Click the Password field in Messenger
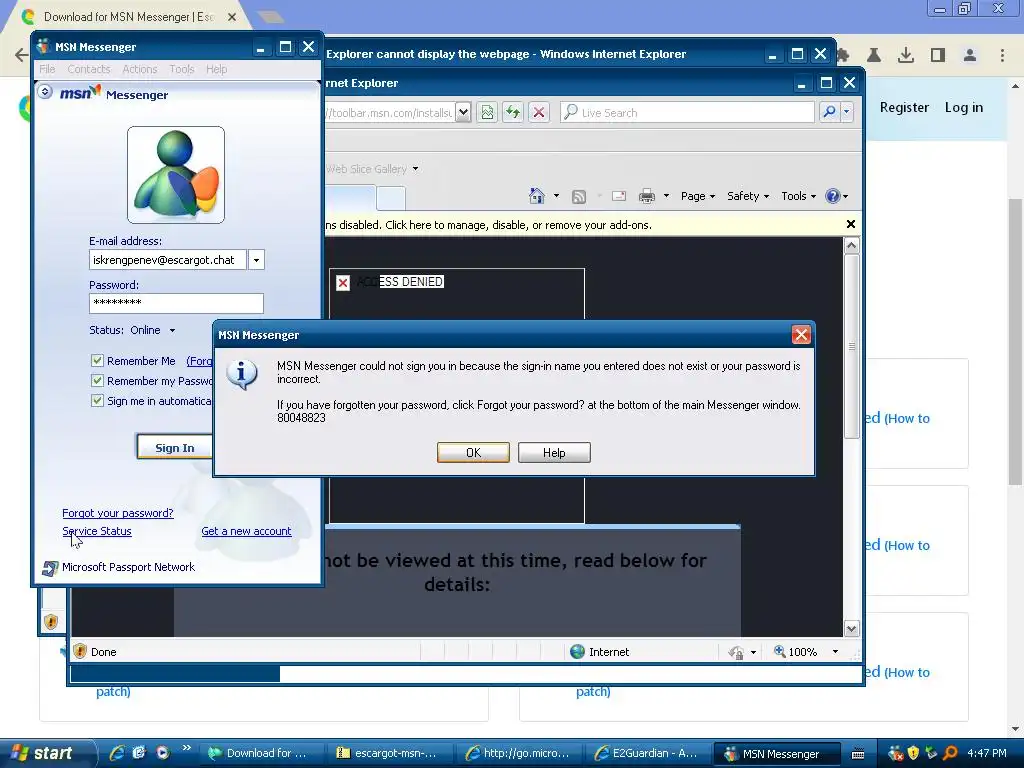This screenshot has height=768, width=1024. click(176, 303)
